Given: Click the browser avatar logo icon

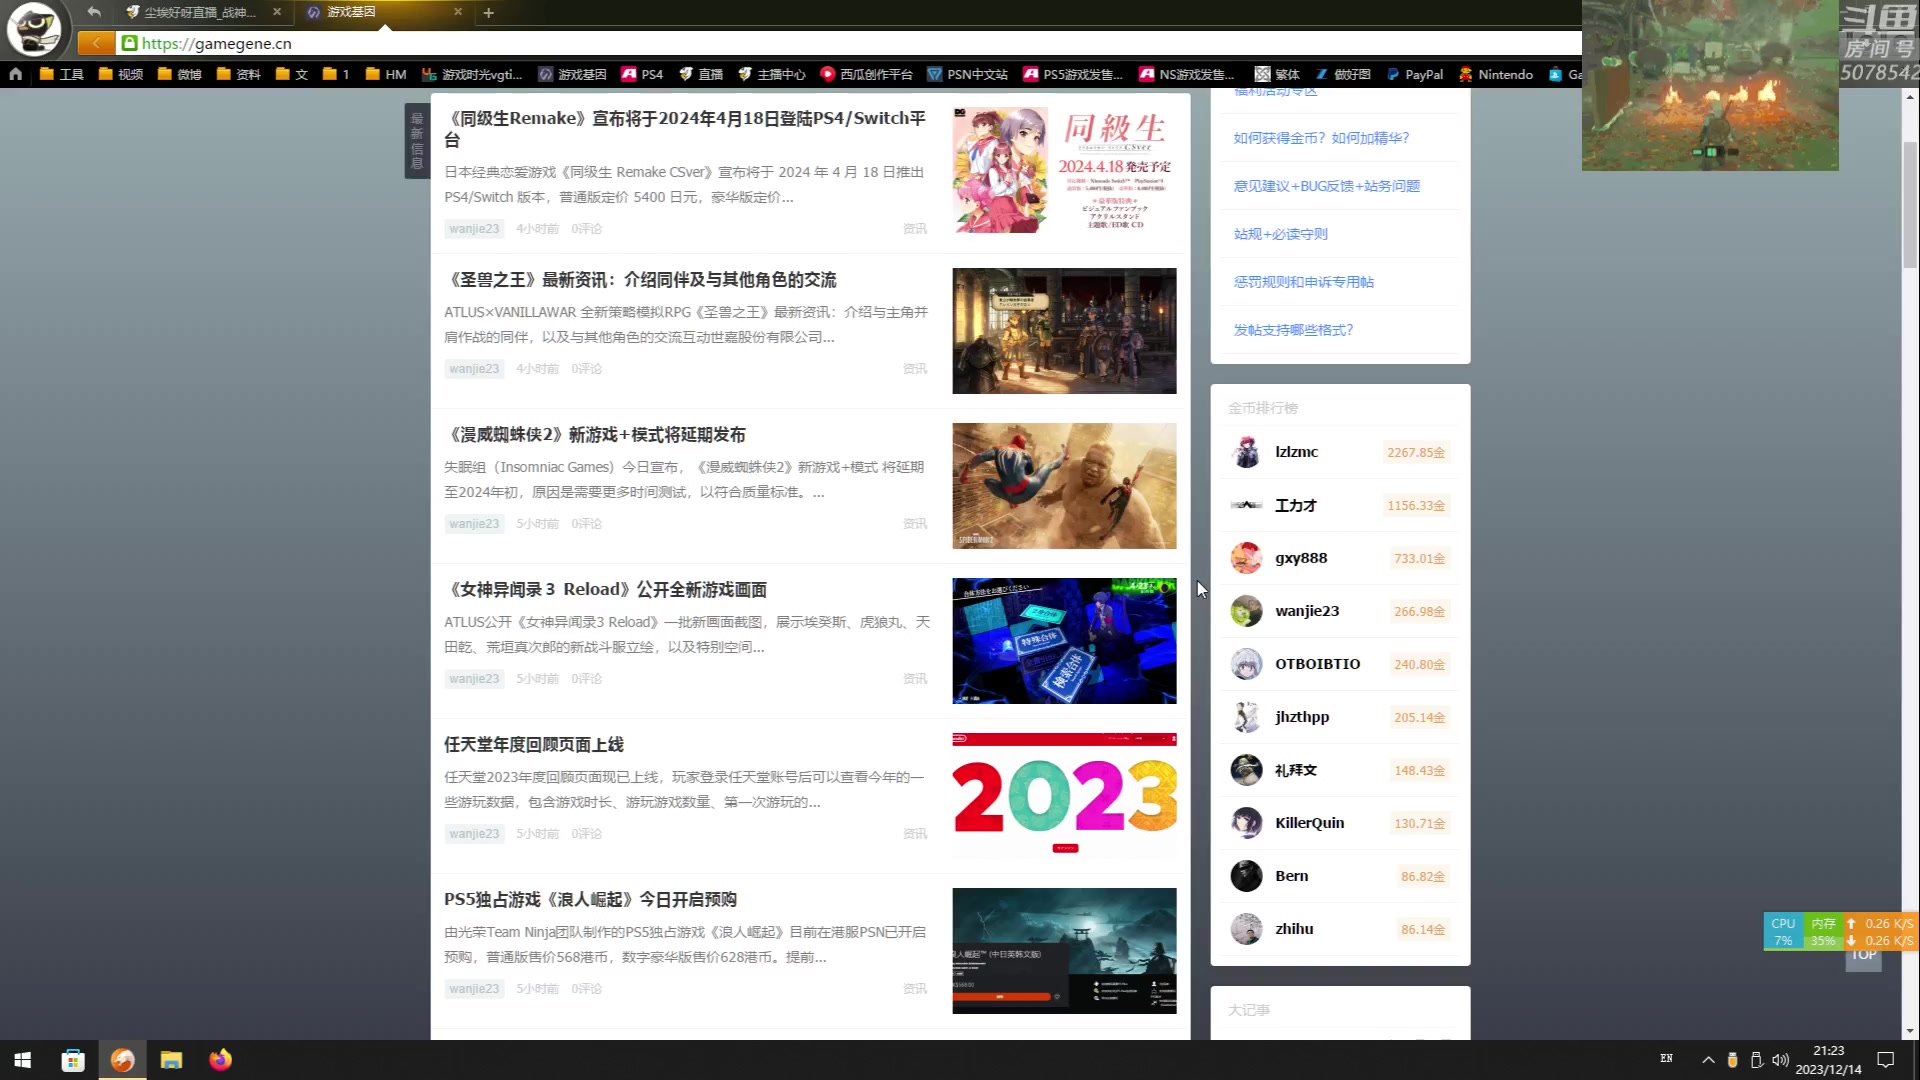Looking at the screenshot, I should click(x=34, y=29).
